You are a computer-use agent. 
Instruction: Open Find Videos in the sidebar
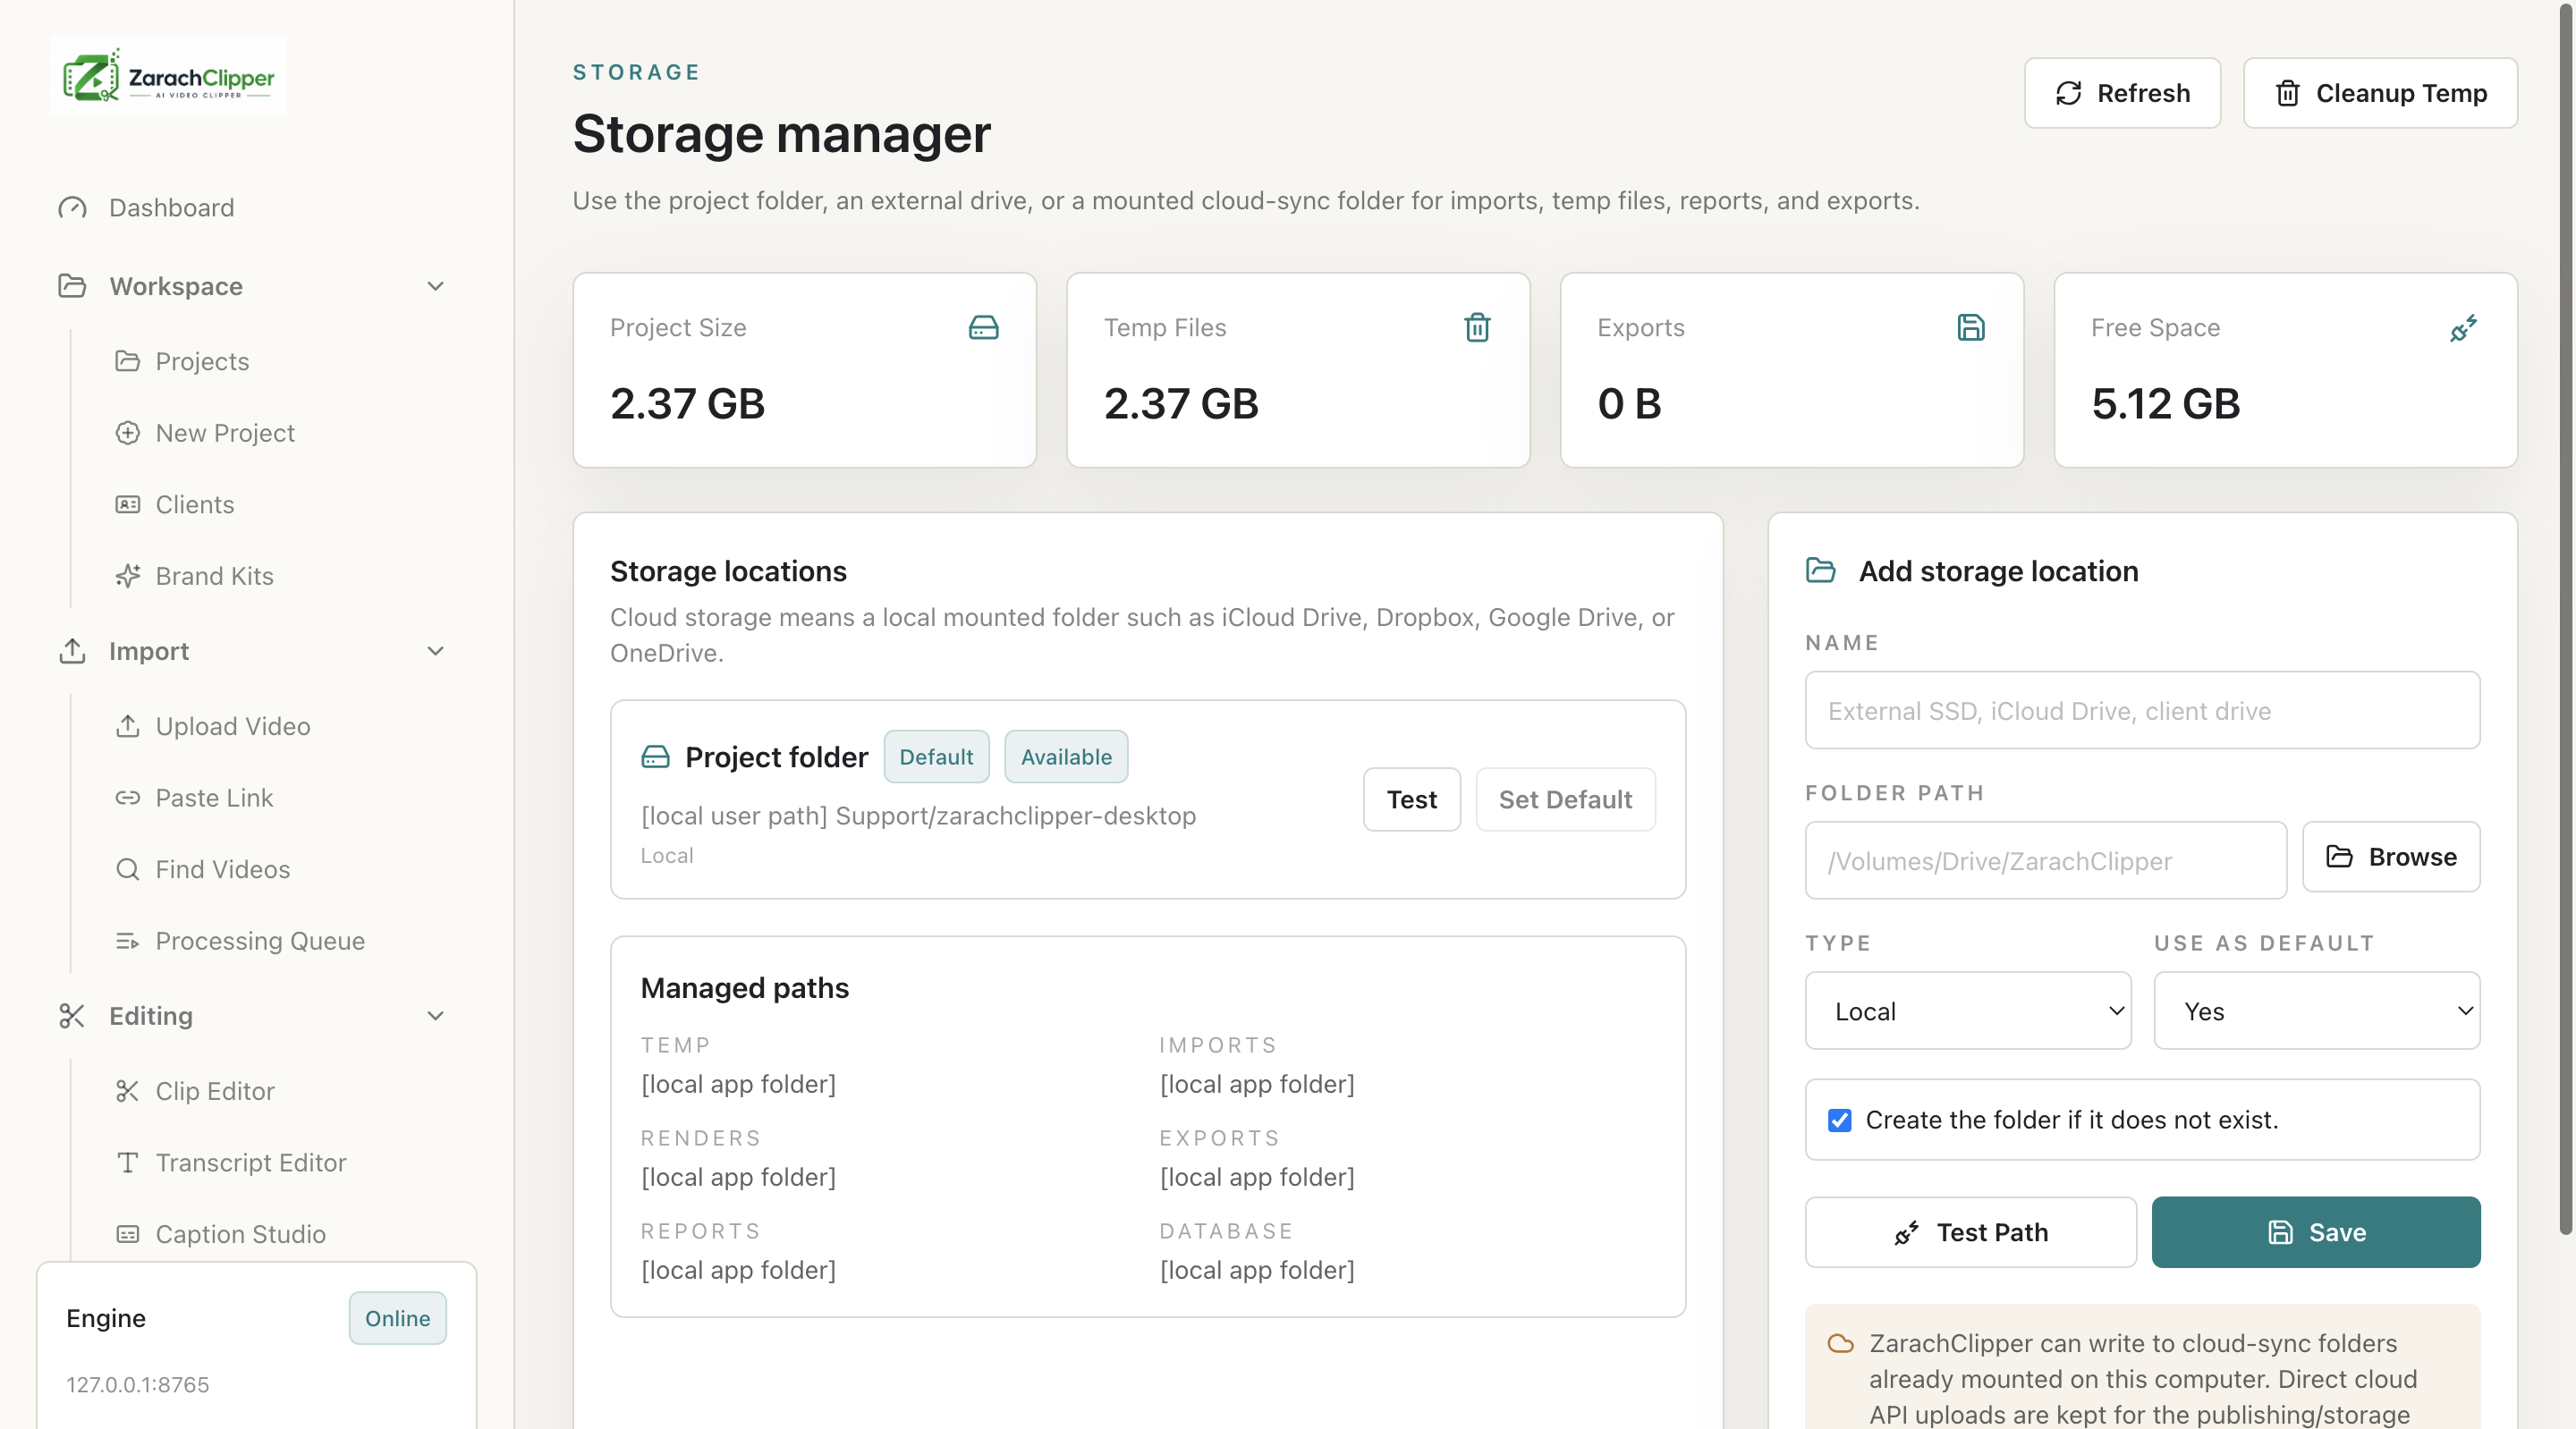(222, 869)
